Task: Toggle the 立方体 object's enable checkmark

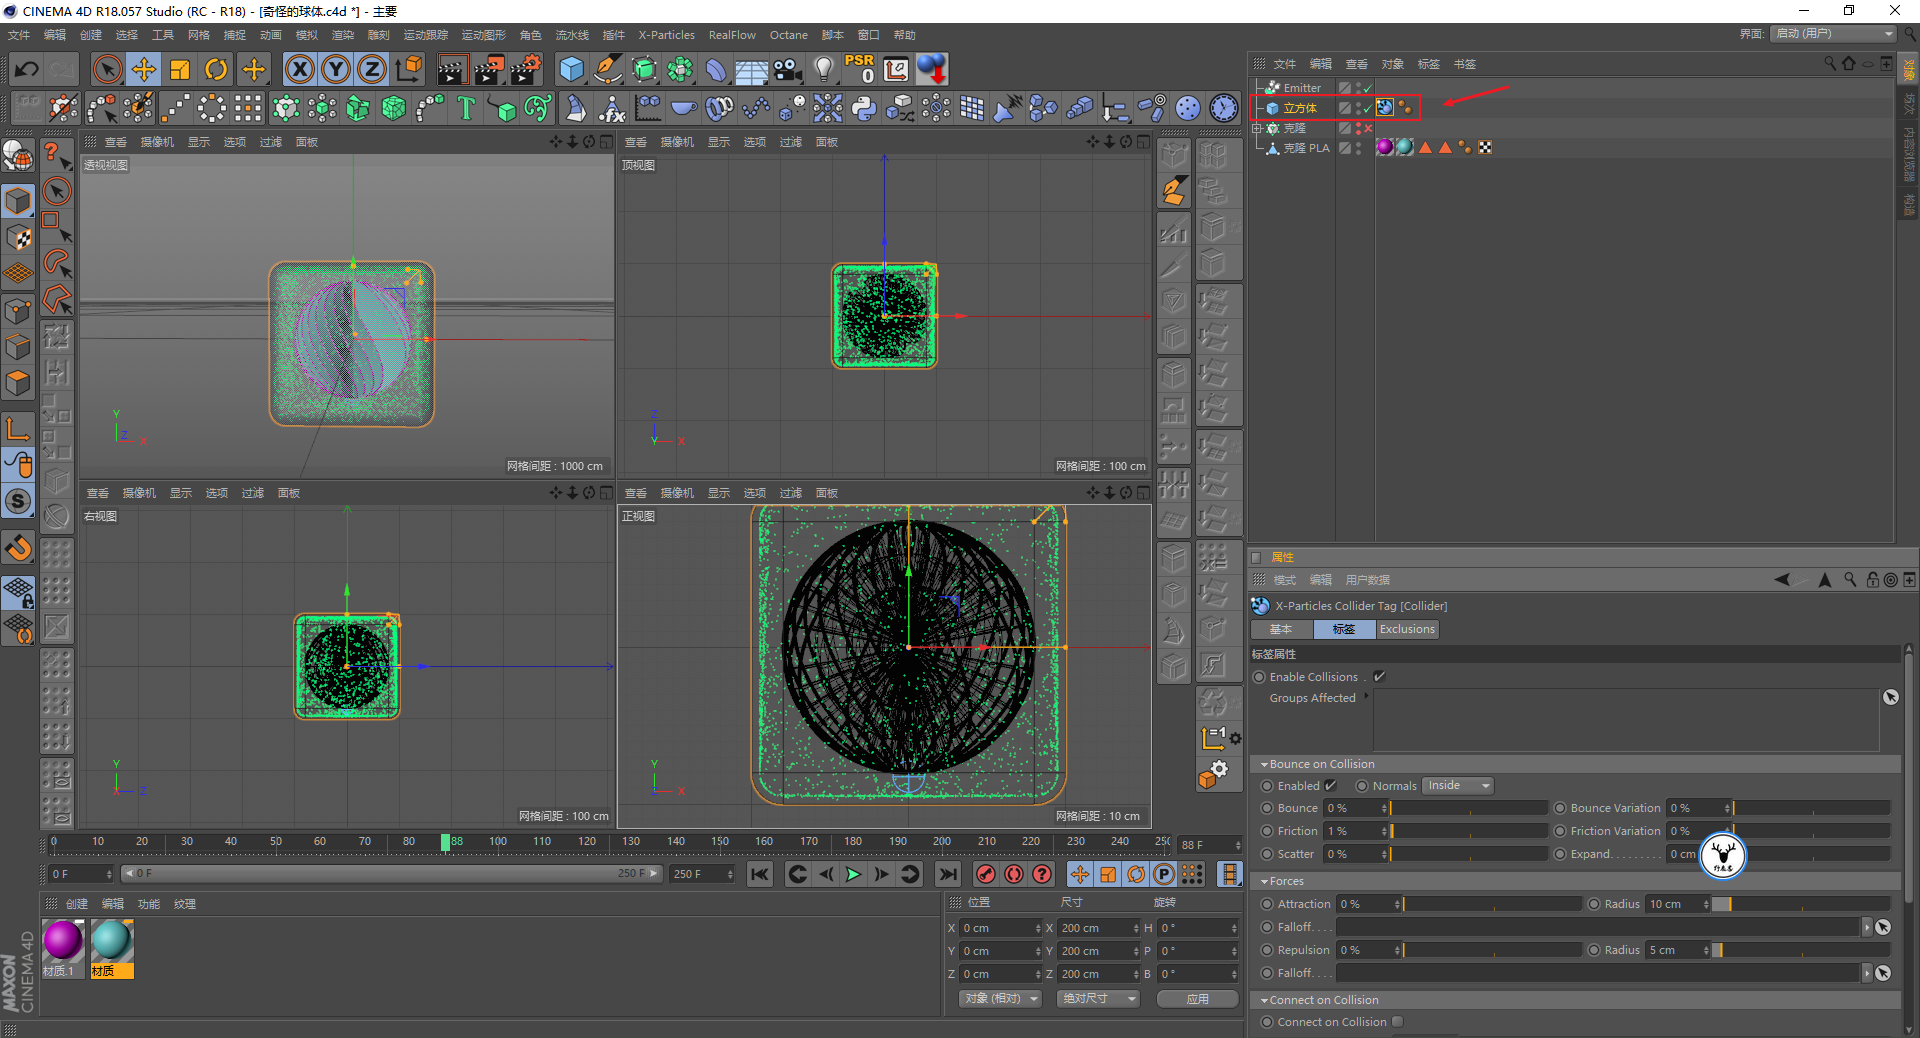Action: pos(1367,109)
